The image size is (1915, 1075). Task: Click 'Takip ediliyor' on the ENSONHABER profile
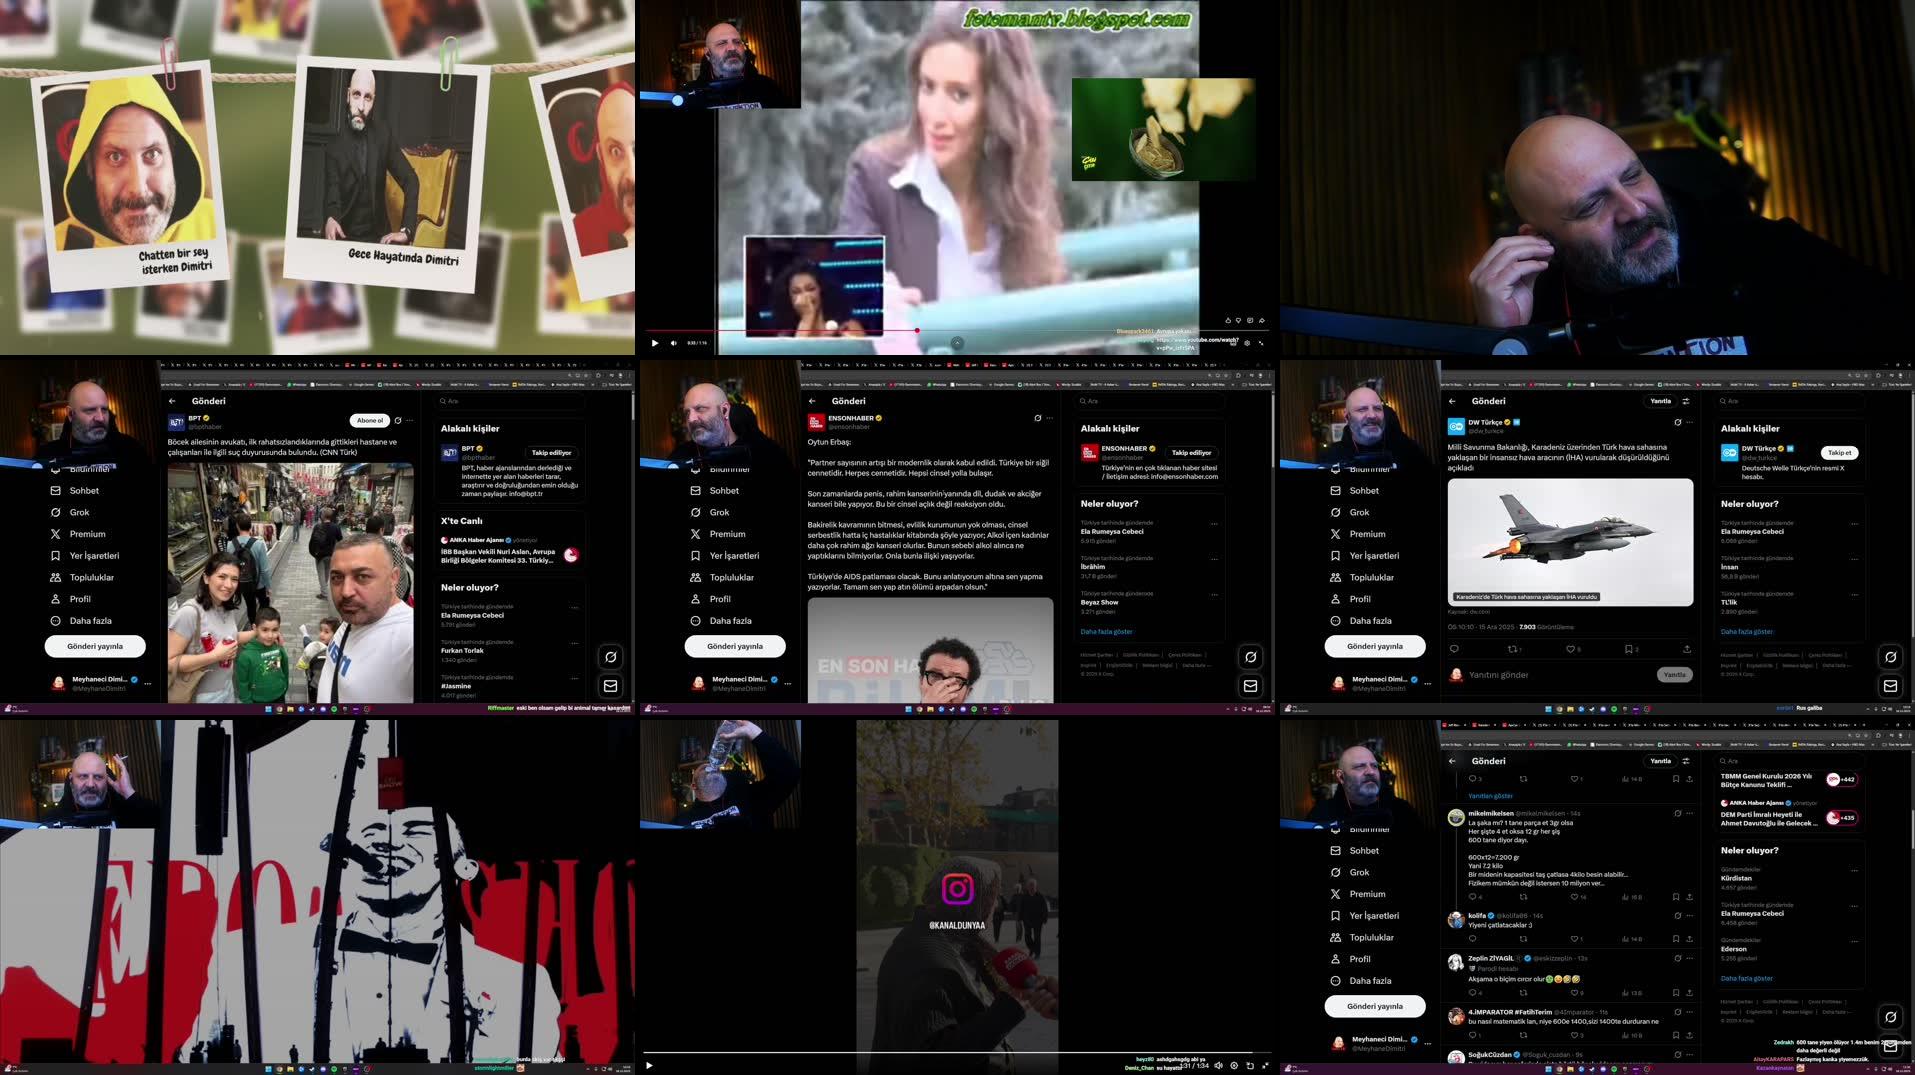pos(1190,452)
